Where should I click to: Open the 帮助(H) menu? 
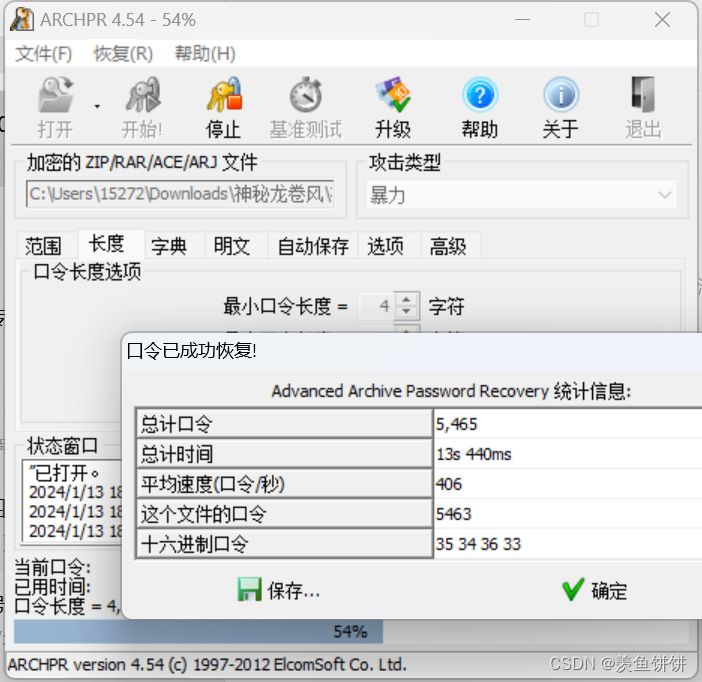tap(205, 54)
